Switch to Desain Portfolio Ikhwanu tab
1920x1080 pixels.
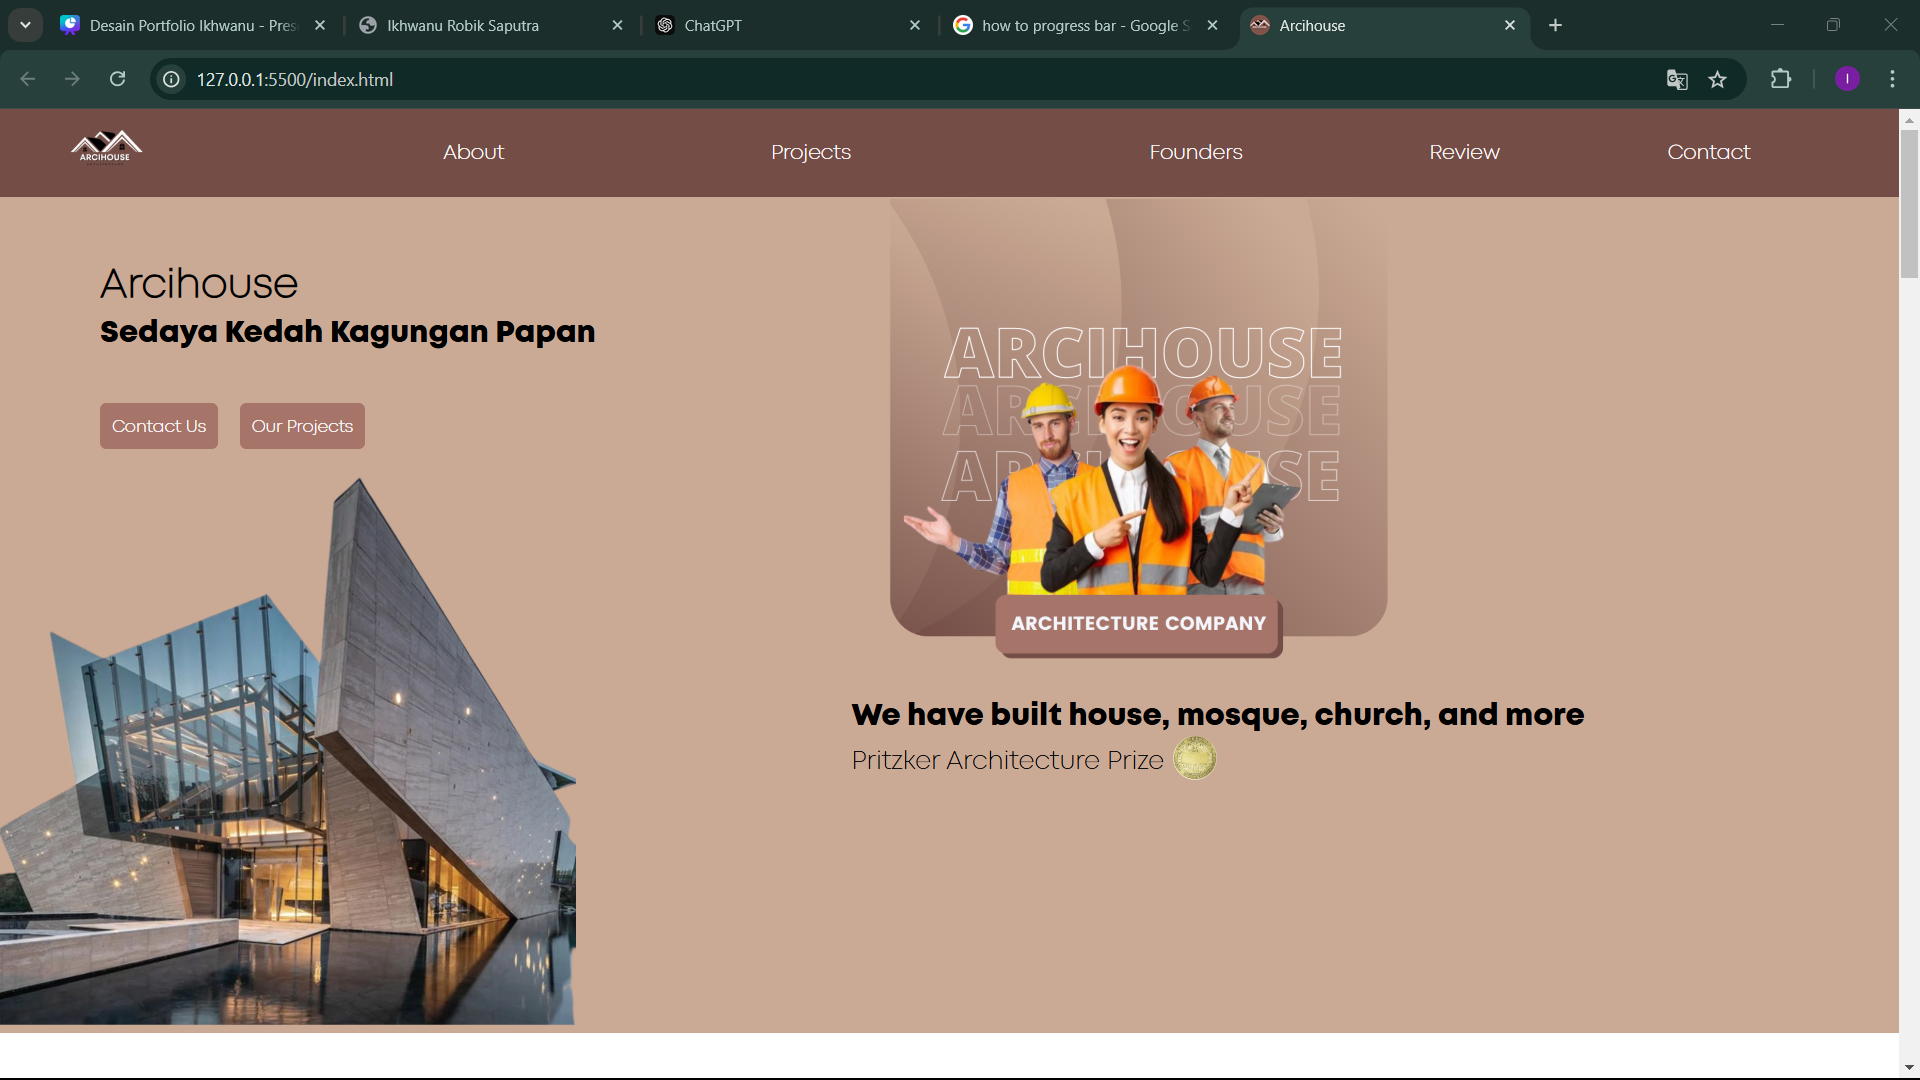coord(190,25)
